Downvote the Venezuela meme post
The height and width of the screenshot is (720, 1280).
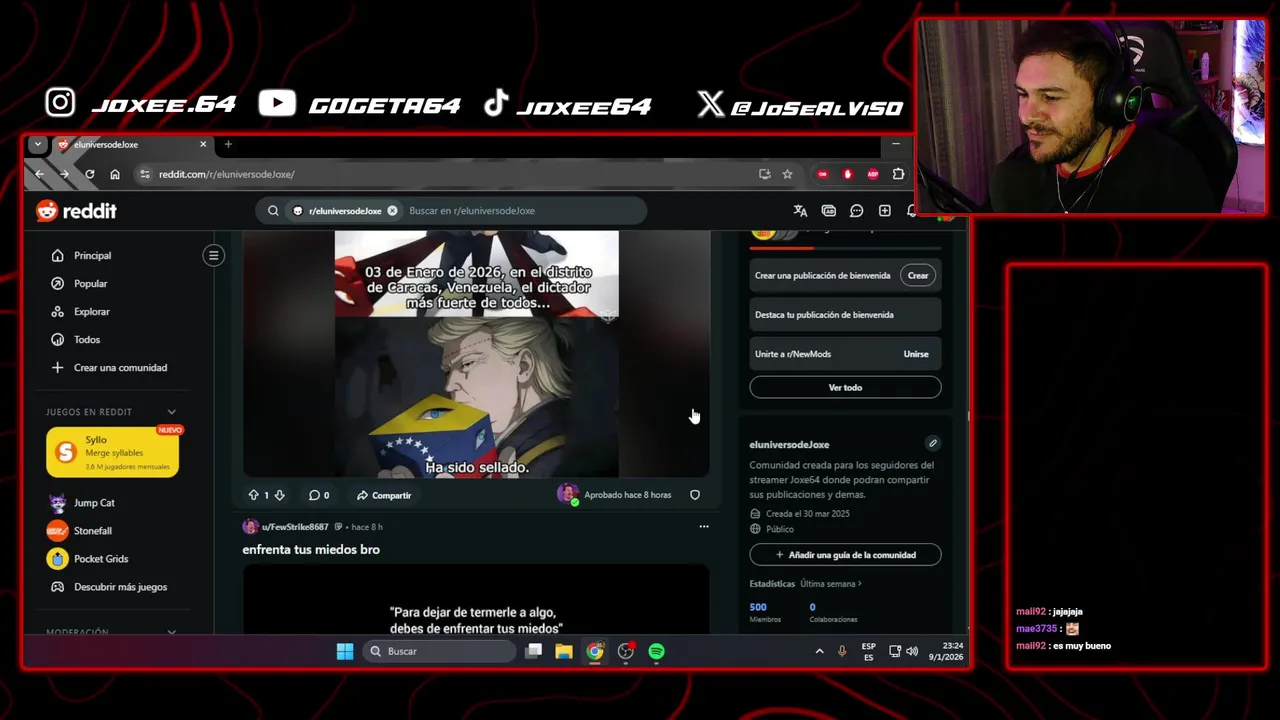tap(280, 495)
